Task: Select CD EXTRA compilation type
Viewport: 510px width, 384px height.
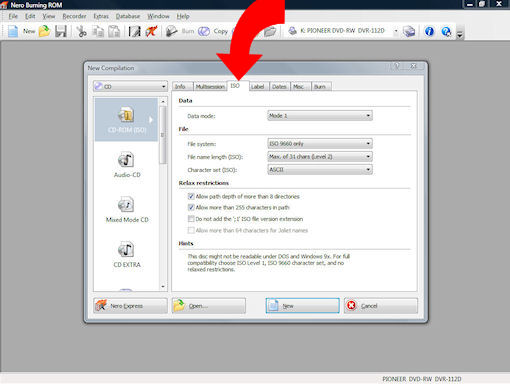Action: coord(127,255)
